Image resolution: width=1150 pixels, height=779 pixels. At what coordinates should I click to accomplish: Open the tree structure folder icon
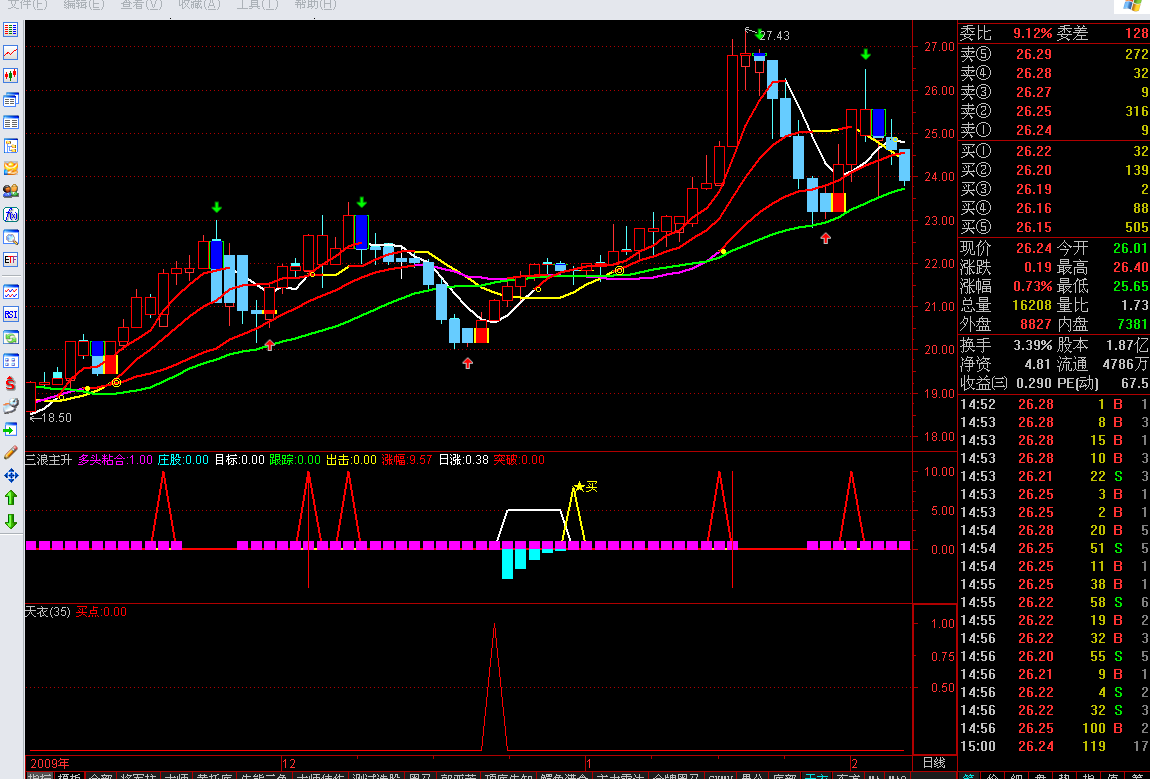(10, 145)
